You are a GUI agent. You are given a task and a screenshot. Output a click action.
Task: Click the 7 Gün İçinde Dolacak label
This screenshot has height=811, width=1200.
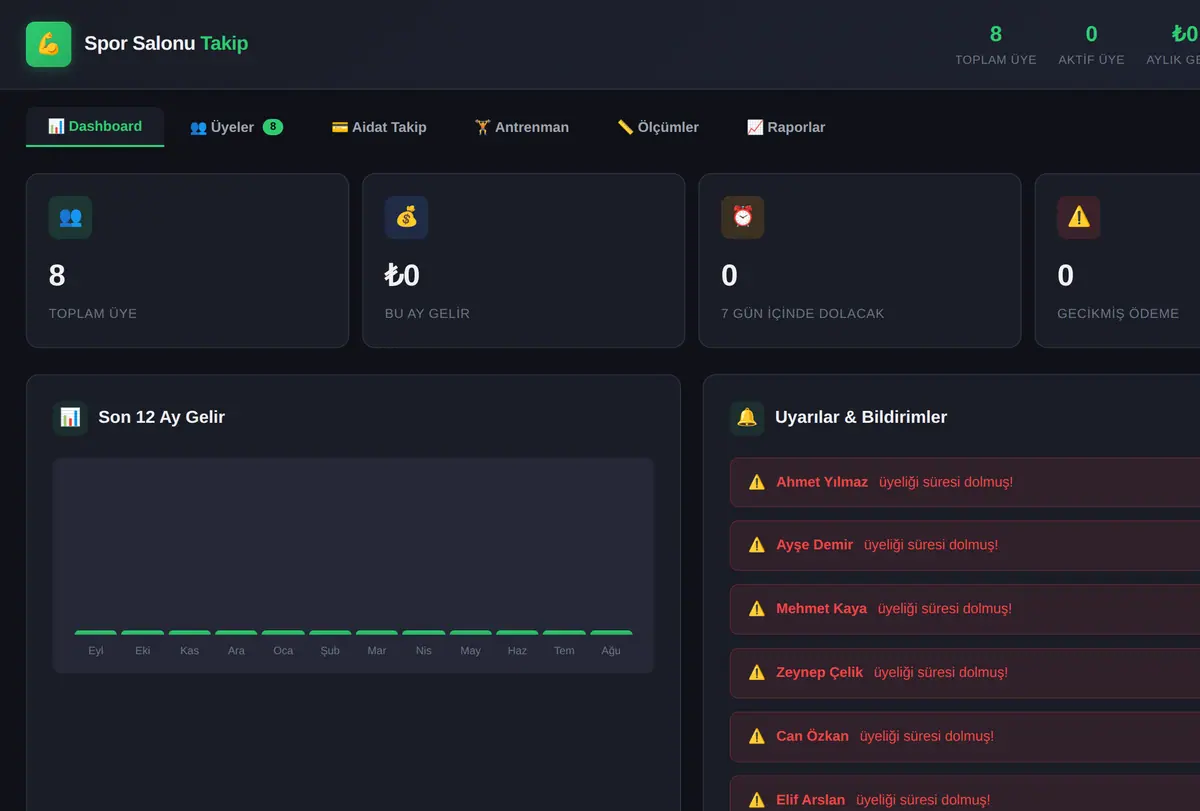click(803, 314)
